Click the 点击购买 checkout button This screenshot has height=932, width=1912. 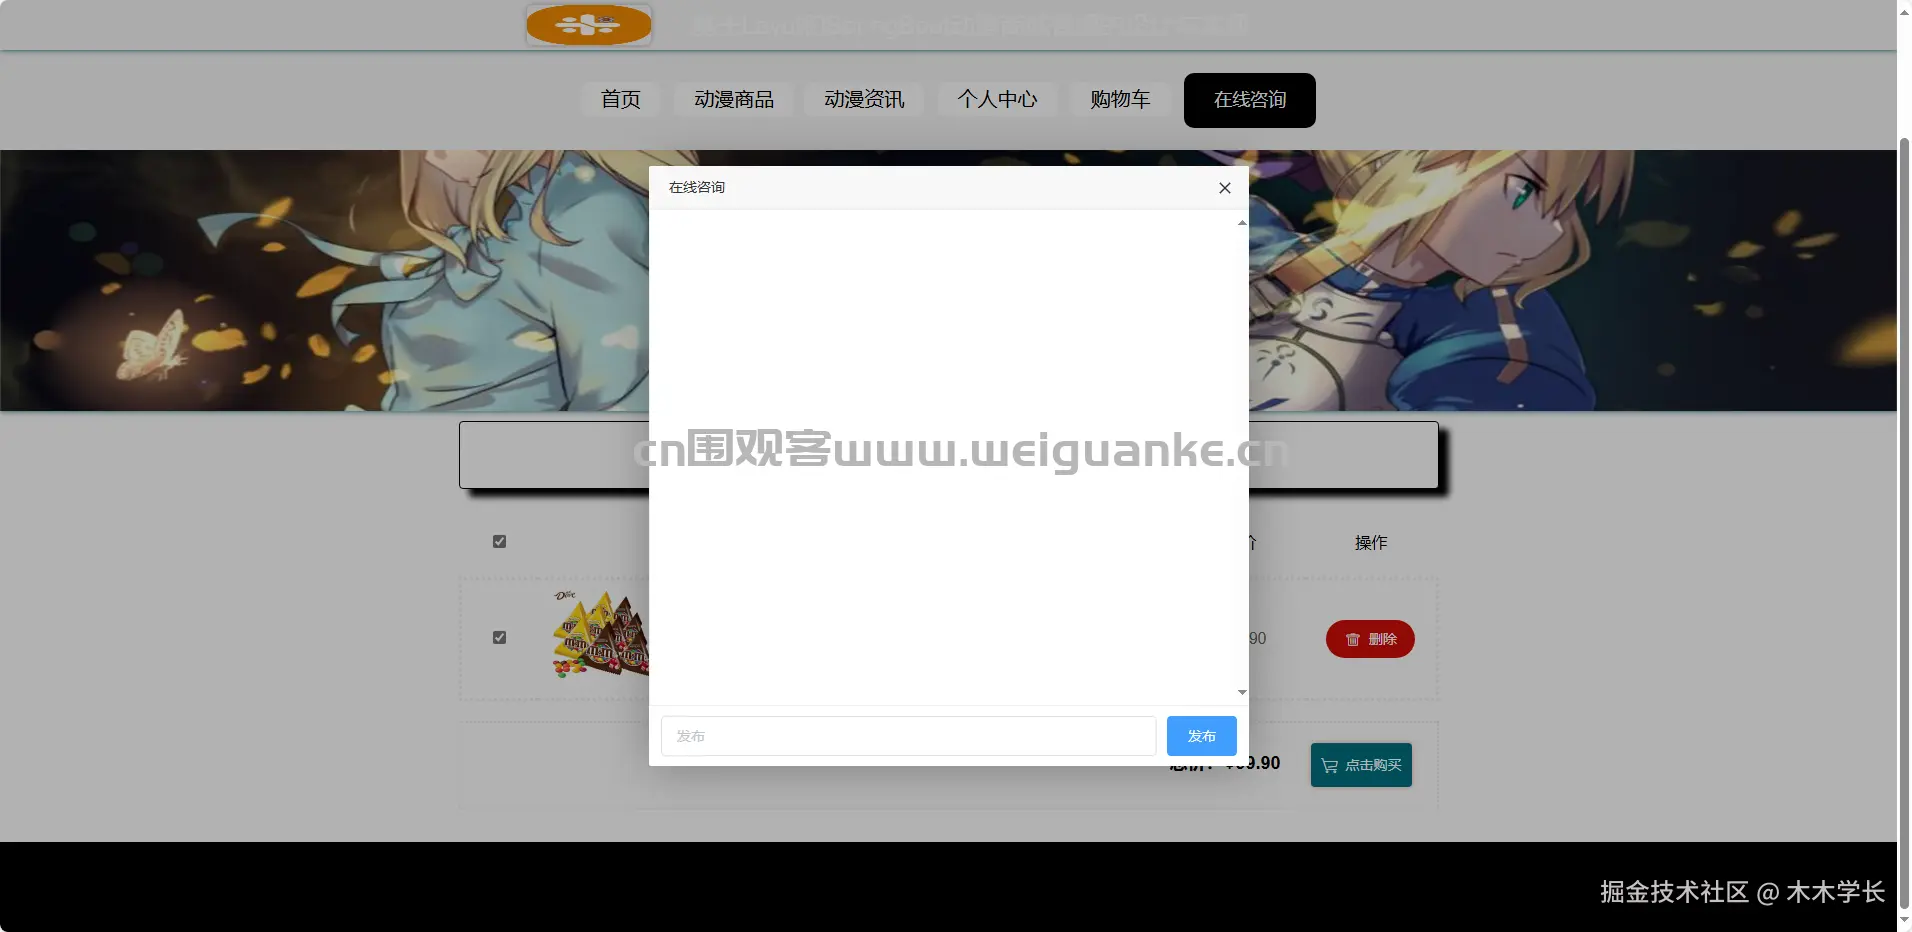point(1361,765)
